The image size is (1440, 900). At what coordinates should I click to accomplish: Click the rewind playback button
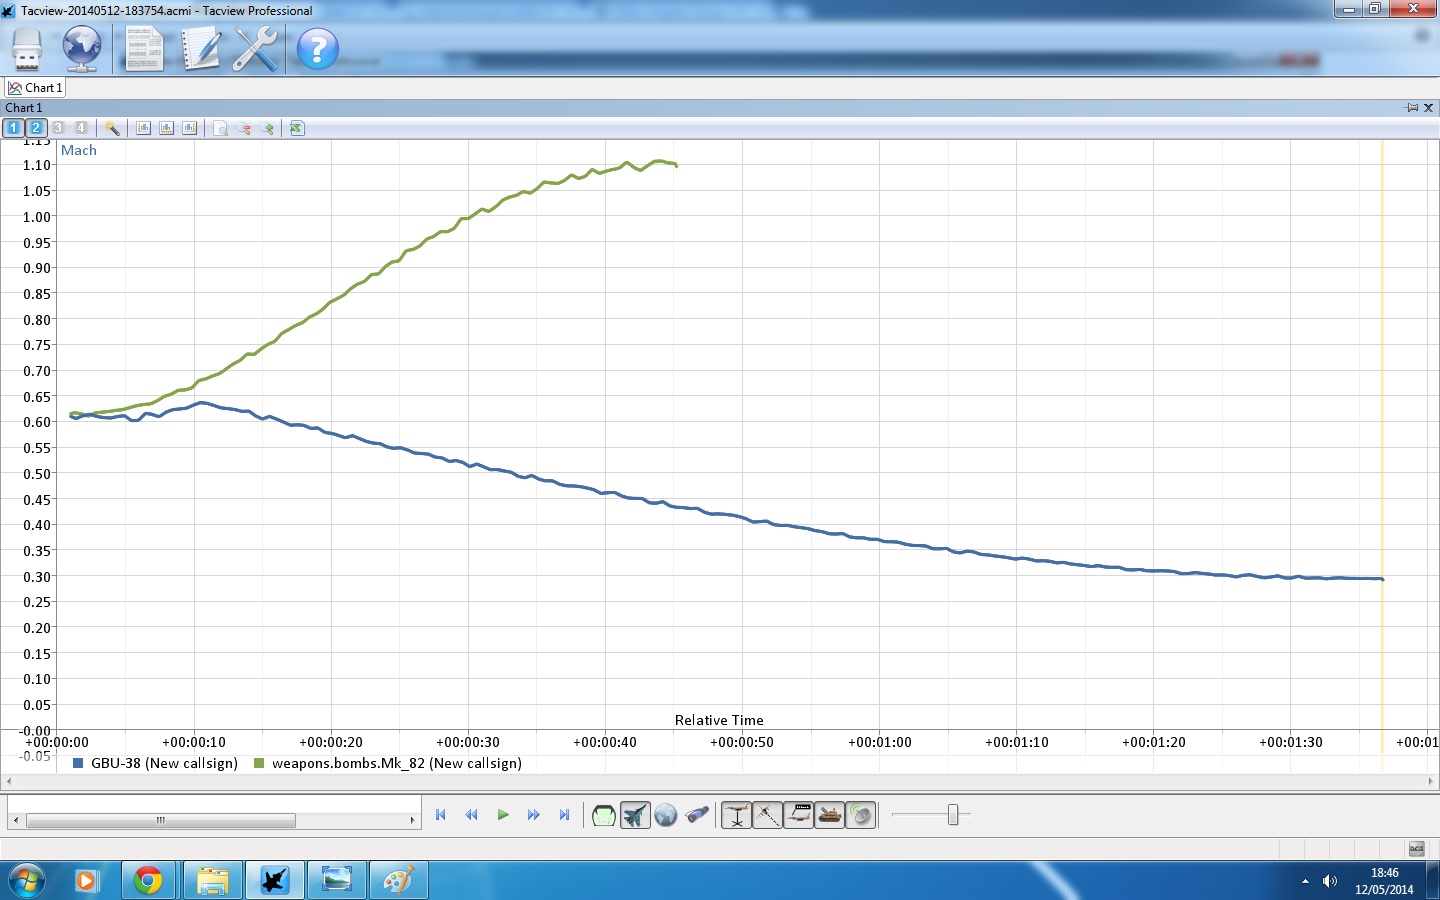click(471, 815)
